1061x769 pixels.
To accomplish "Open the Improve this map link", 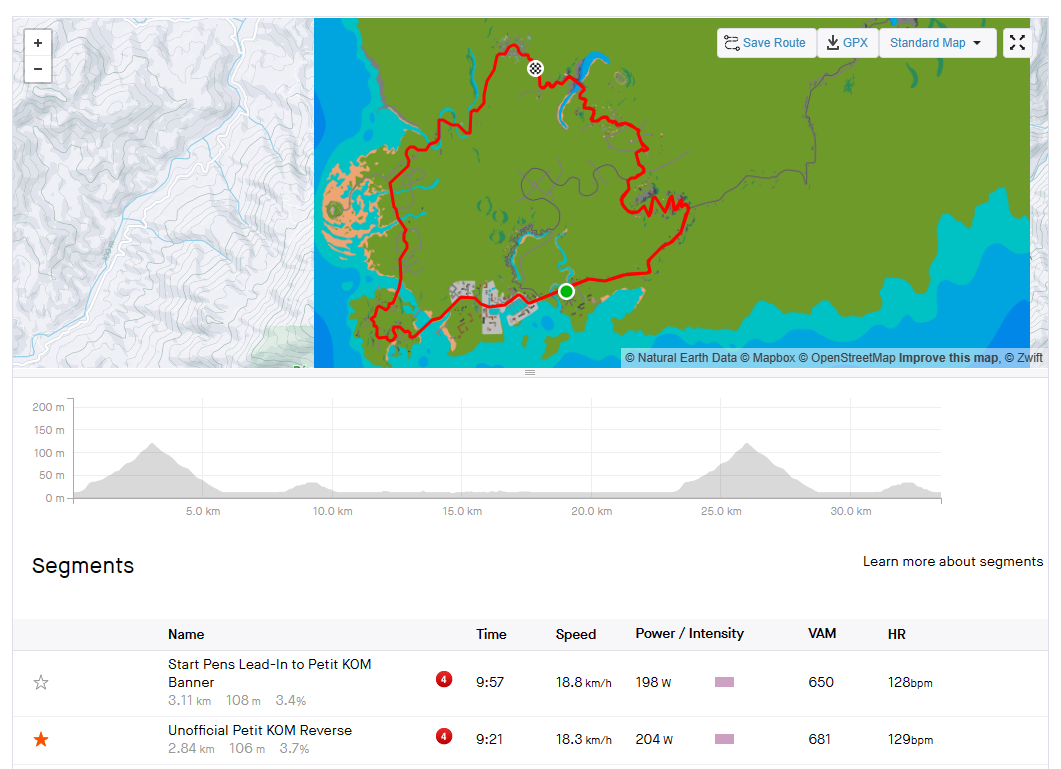I will pyautogui.click(x=949, y=357).
